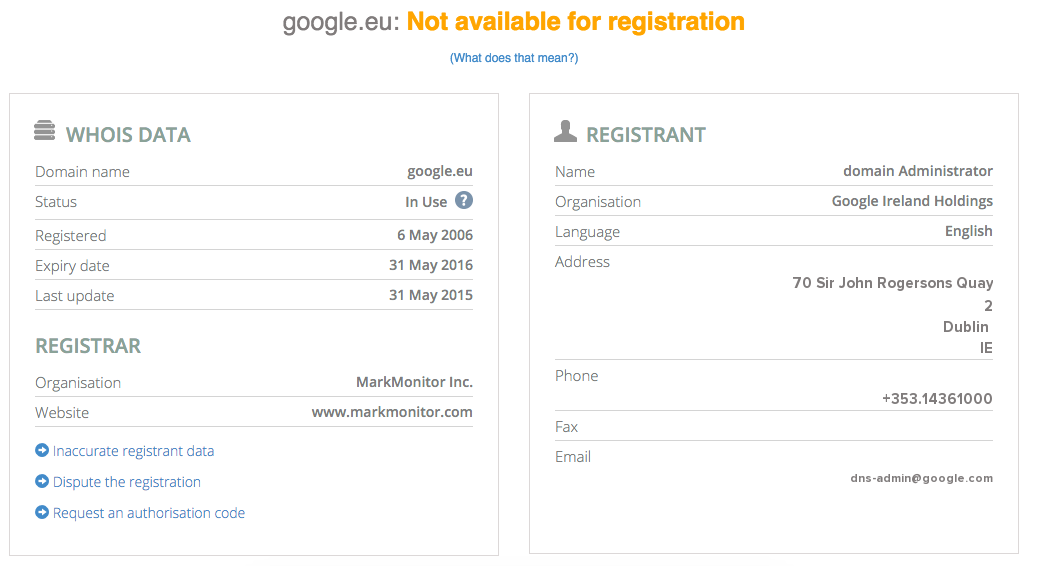This screenshot has height=566, width=1038.
Task: Open the Inaccurate registrant data link
Action: (134, 451)
